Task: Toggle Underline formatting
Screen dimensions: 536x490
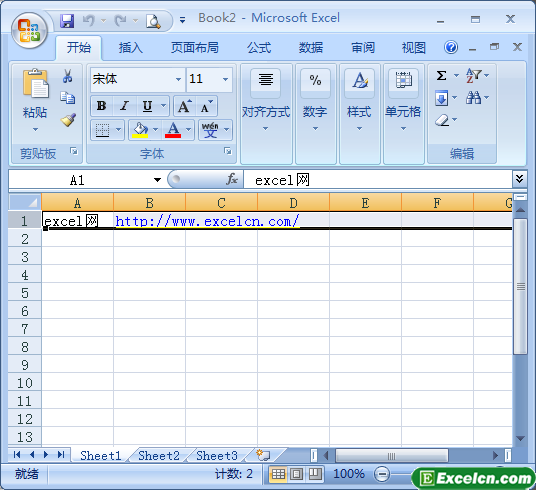Action: point(147,106)
